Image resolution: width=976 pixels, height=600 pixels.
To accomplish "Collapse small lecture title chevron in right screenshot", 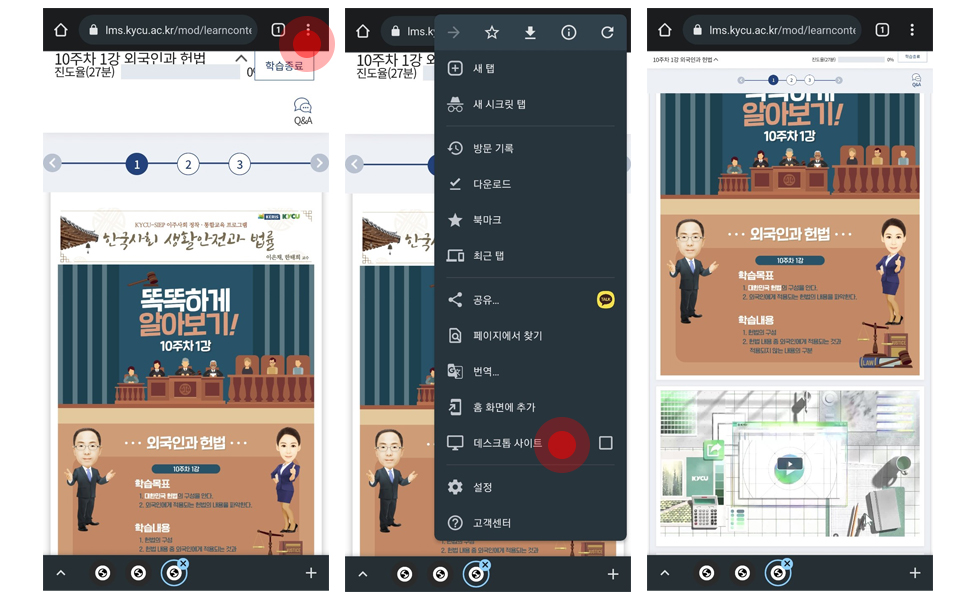I will tap(715, 60).
